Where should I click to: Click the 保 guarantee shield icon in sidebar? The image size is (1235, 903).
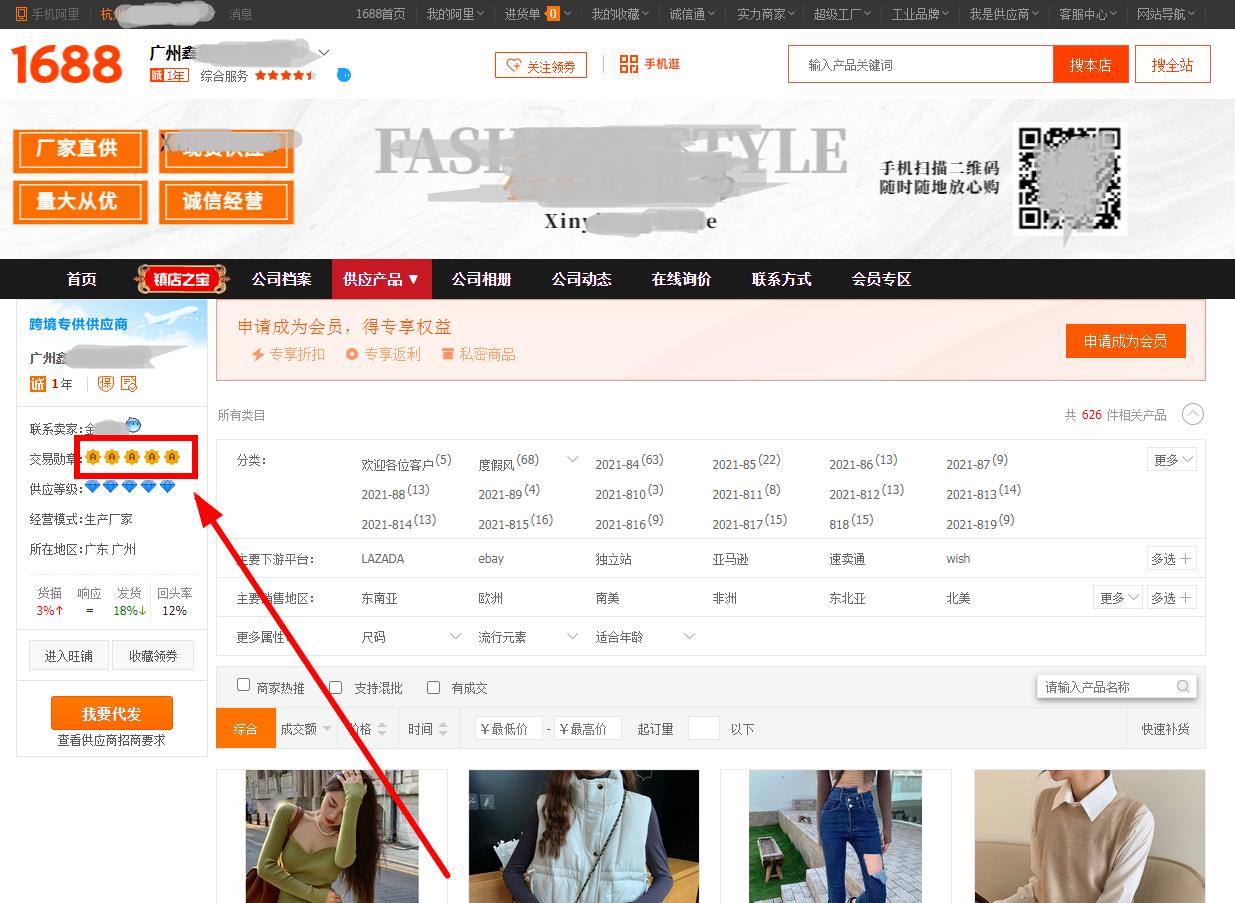coord(105,384)
